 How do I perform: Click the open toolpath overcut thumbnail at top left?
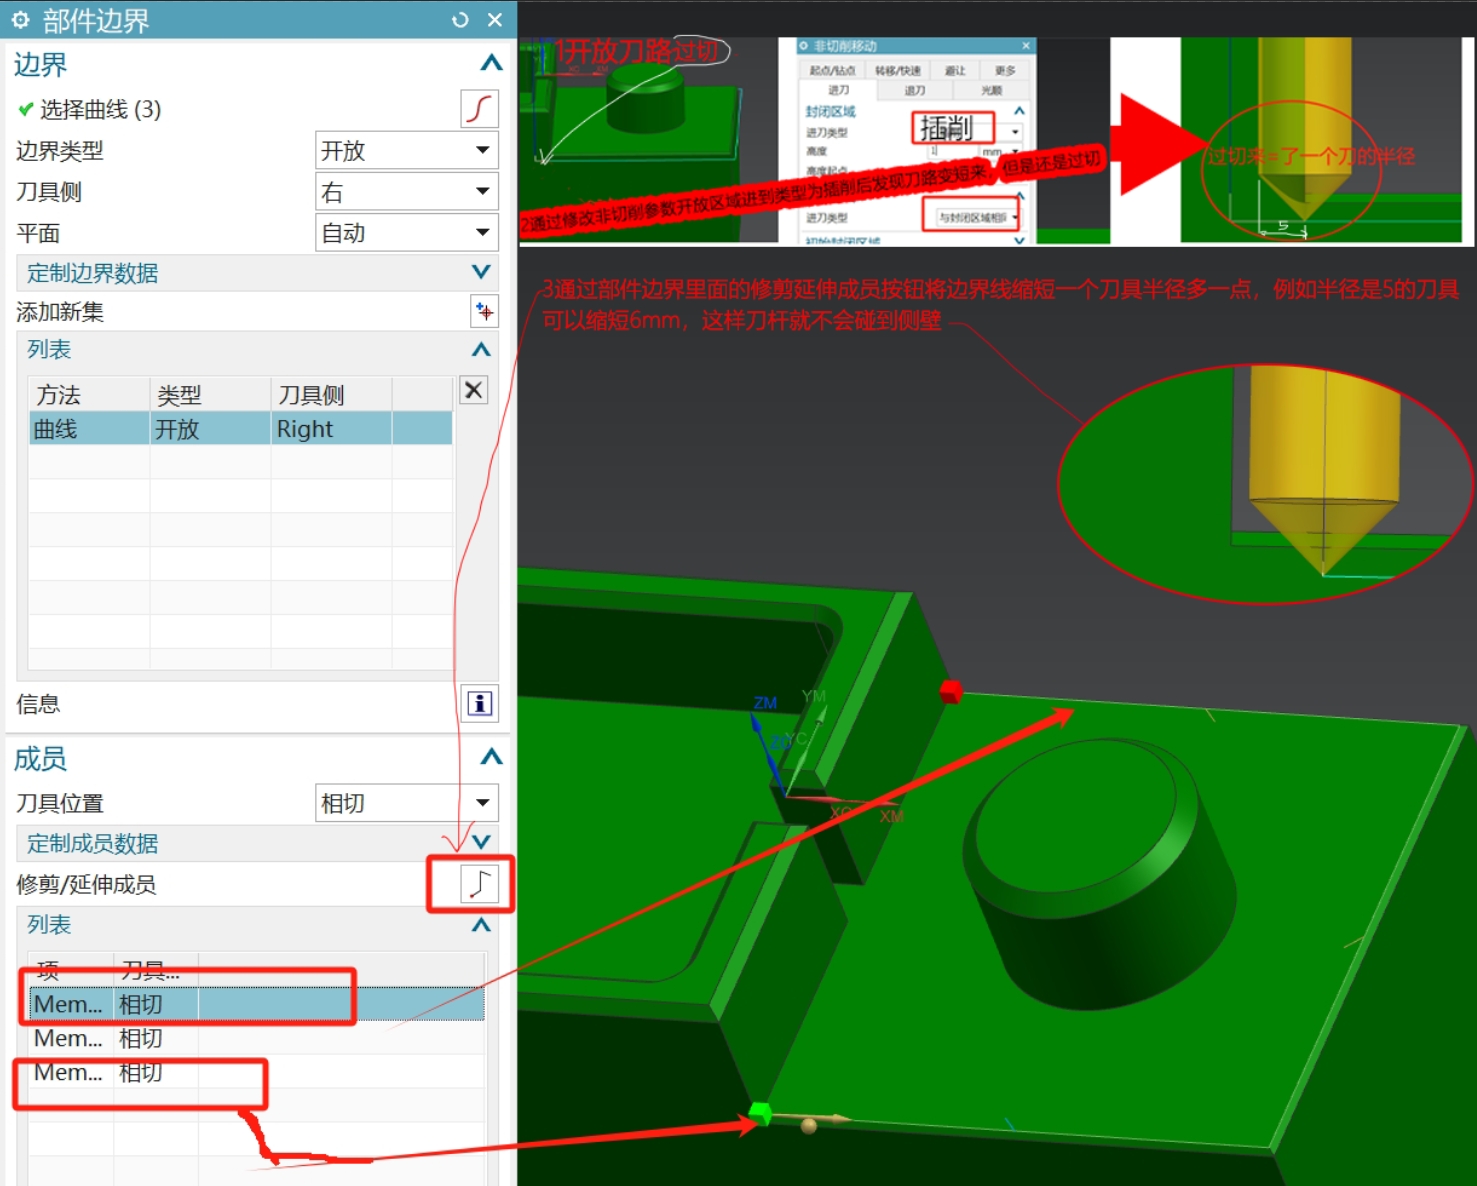[648, 141]
